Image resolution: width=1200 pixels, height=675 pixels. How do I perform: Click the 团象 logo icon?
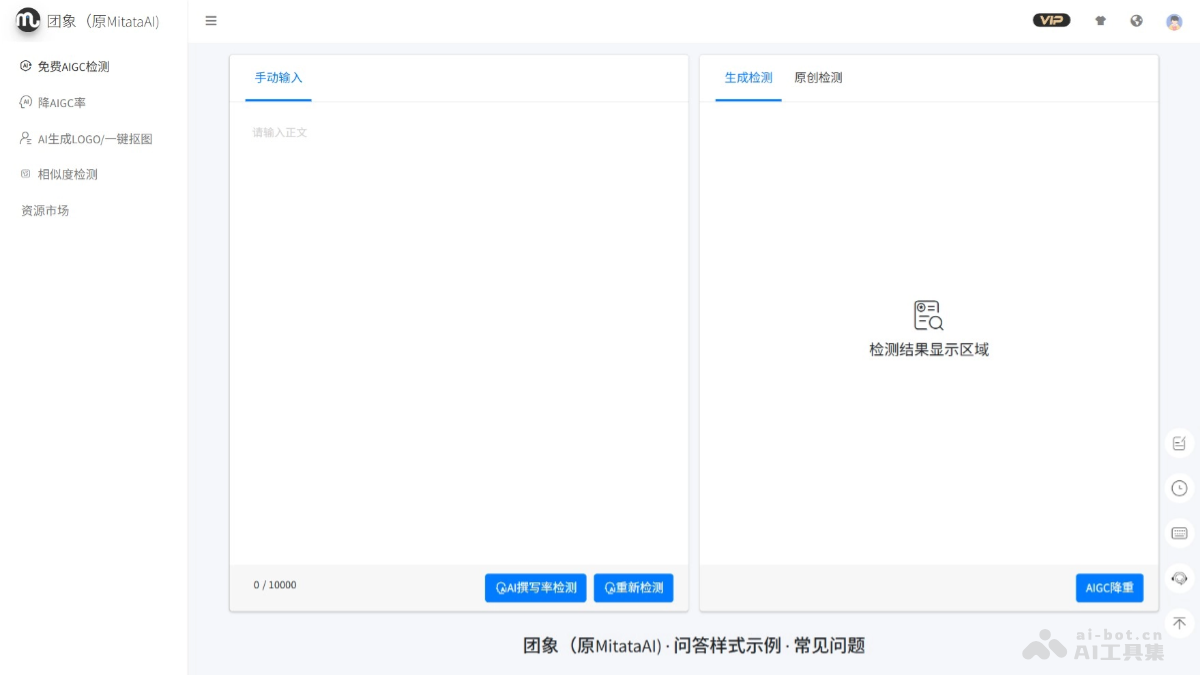(x=26, y=20)
